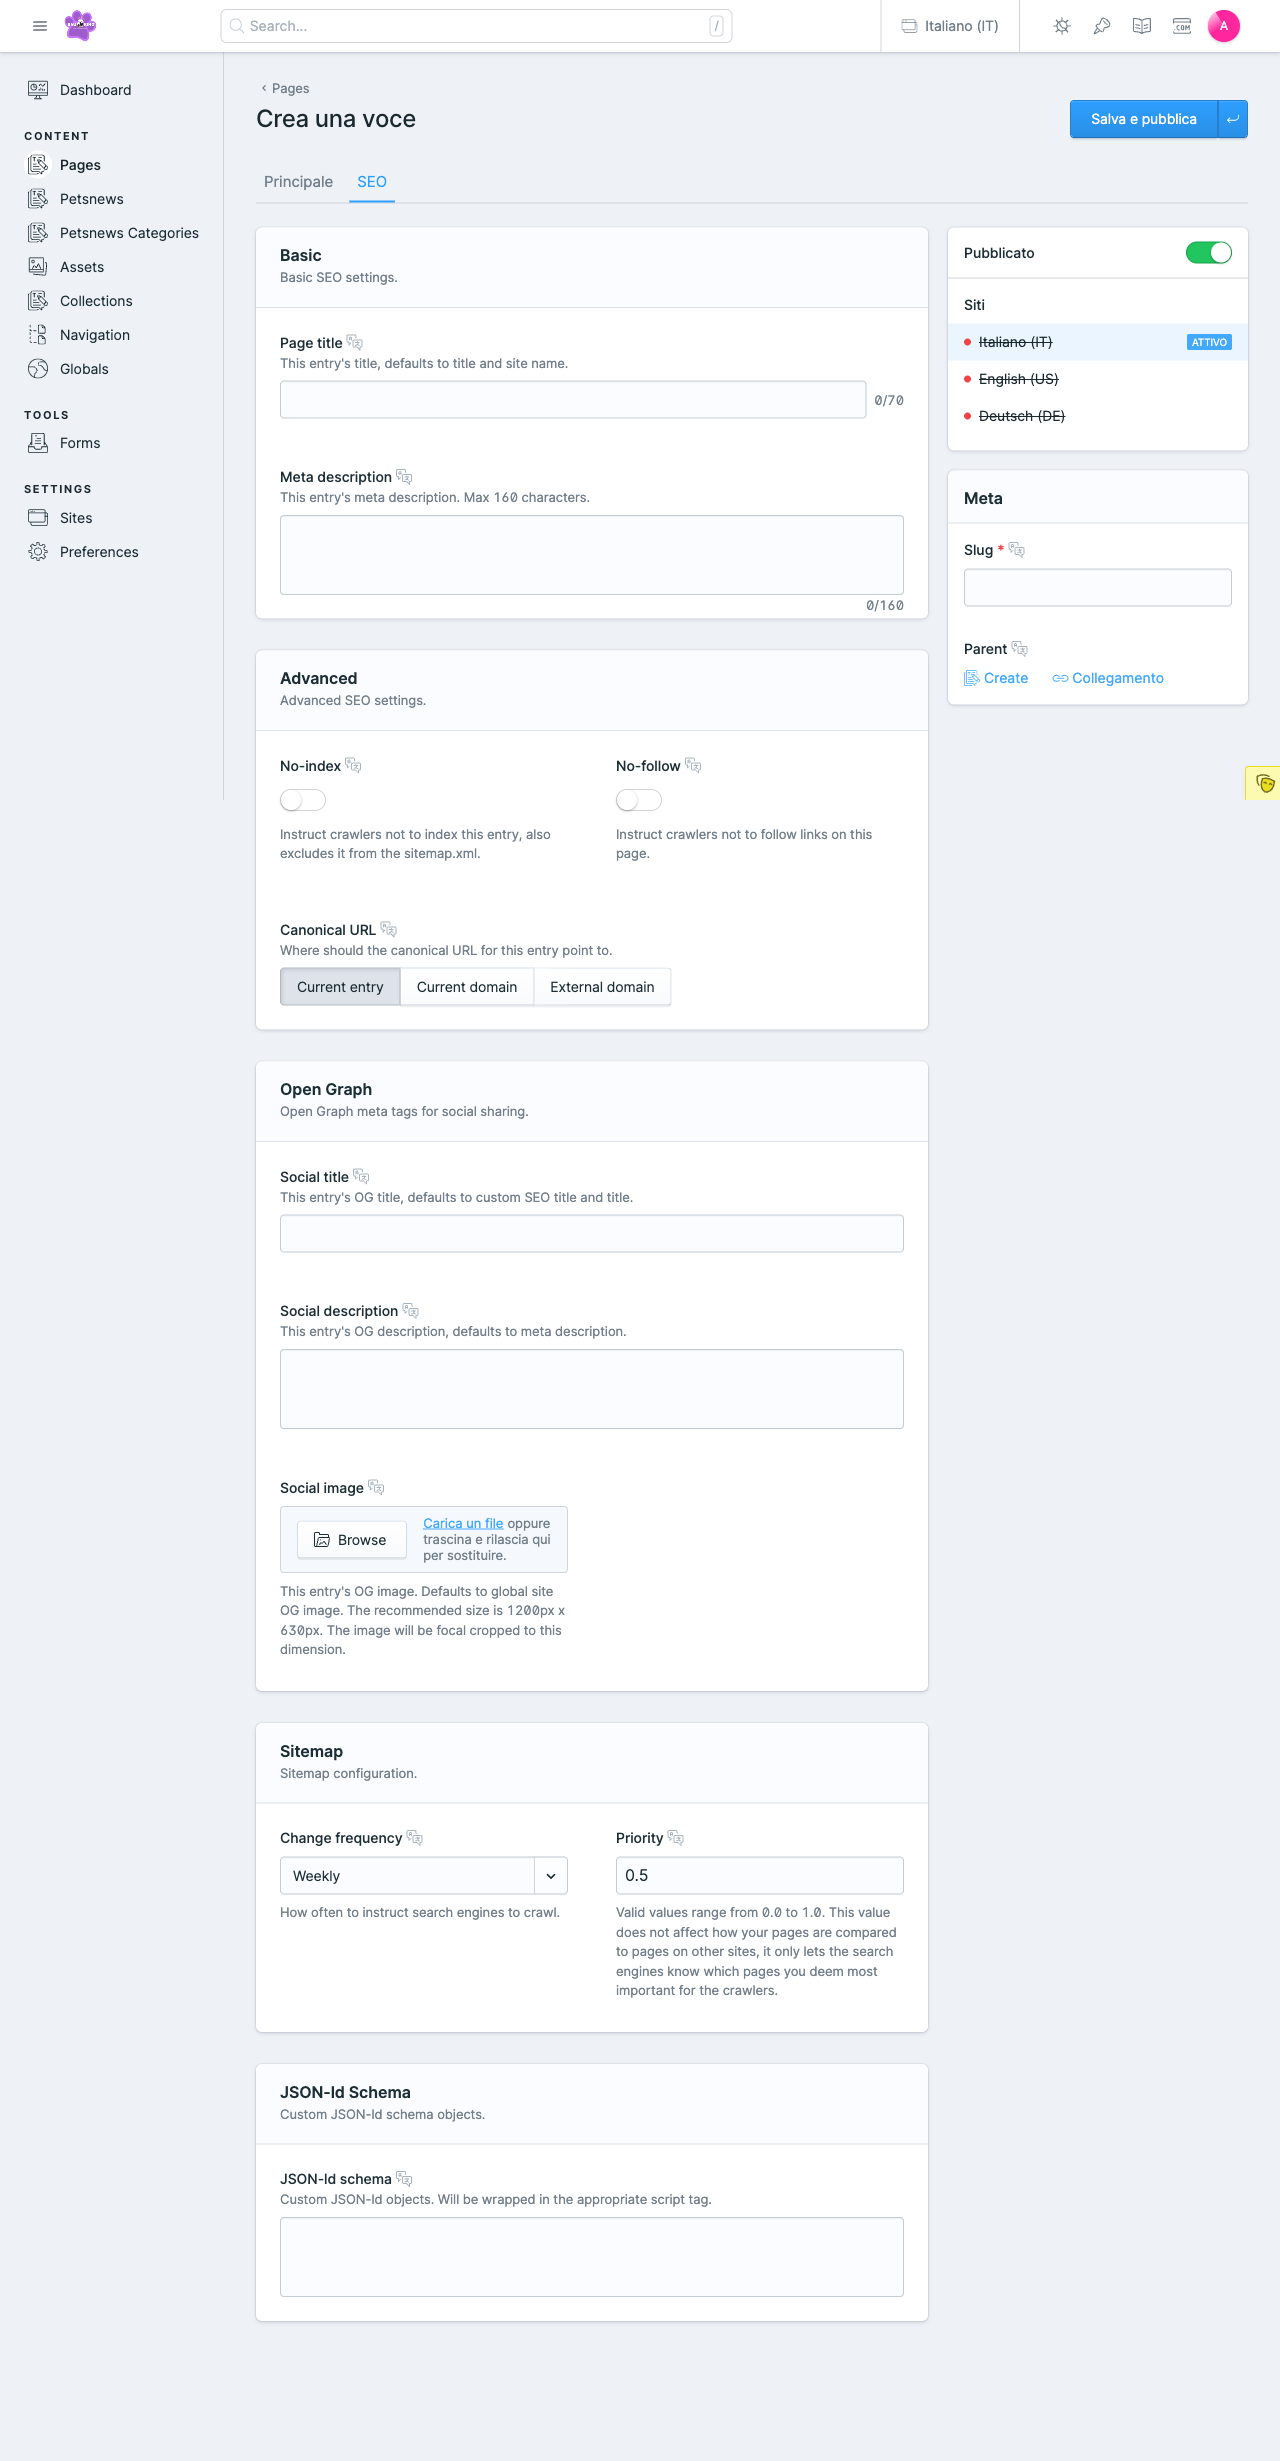
Task: Click the Social title input
Action: (x=592, y=1234)
